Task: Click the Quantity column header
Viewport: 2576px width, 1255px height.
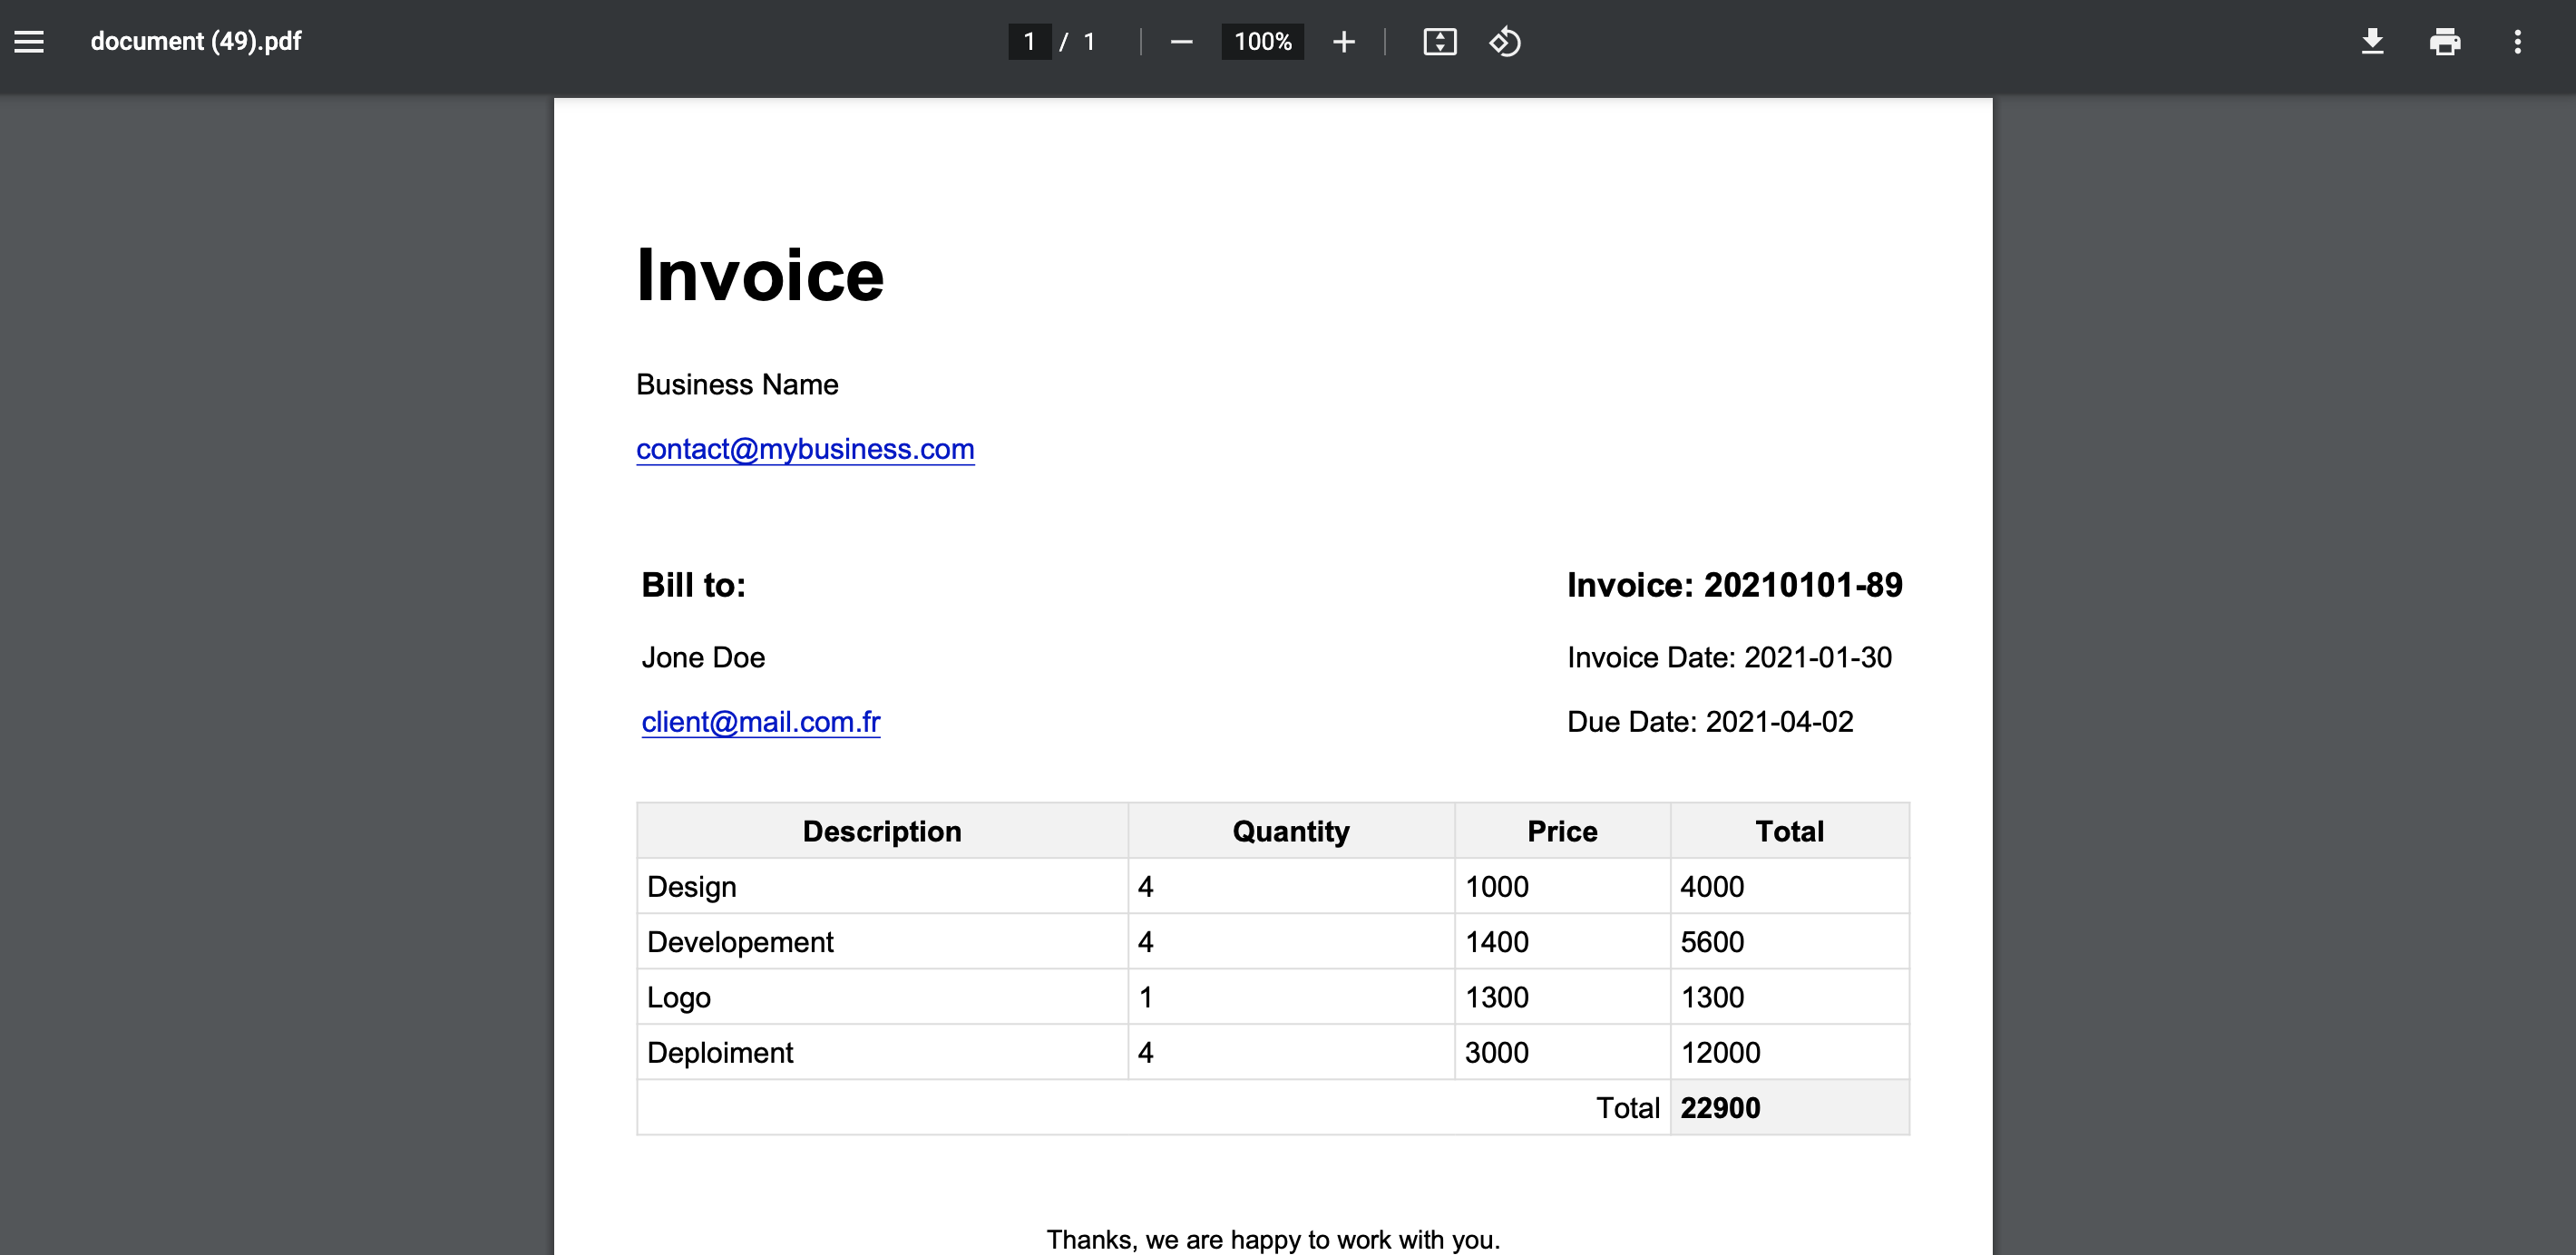Action: 1291,831
